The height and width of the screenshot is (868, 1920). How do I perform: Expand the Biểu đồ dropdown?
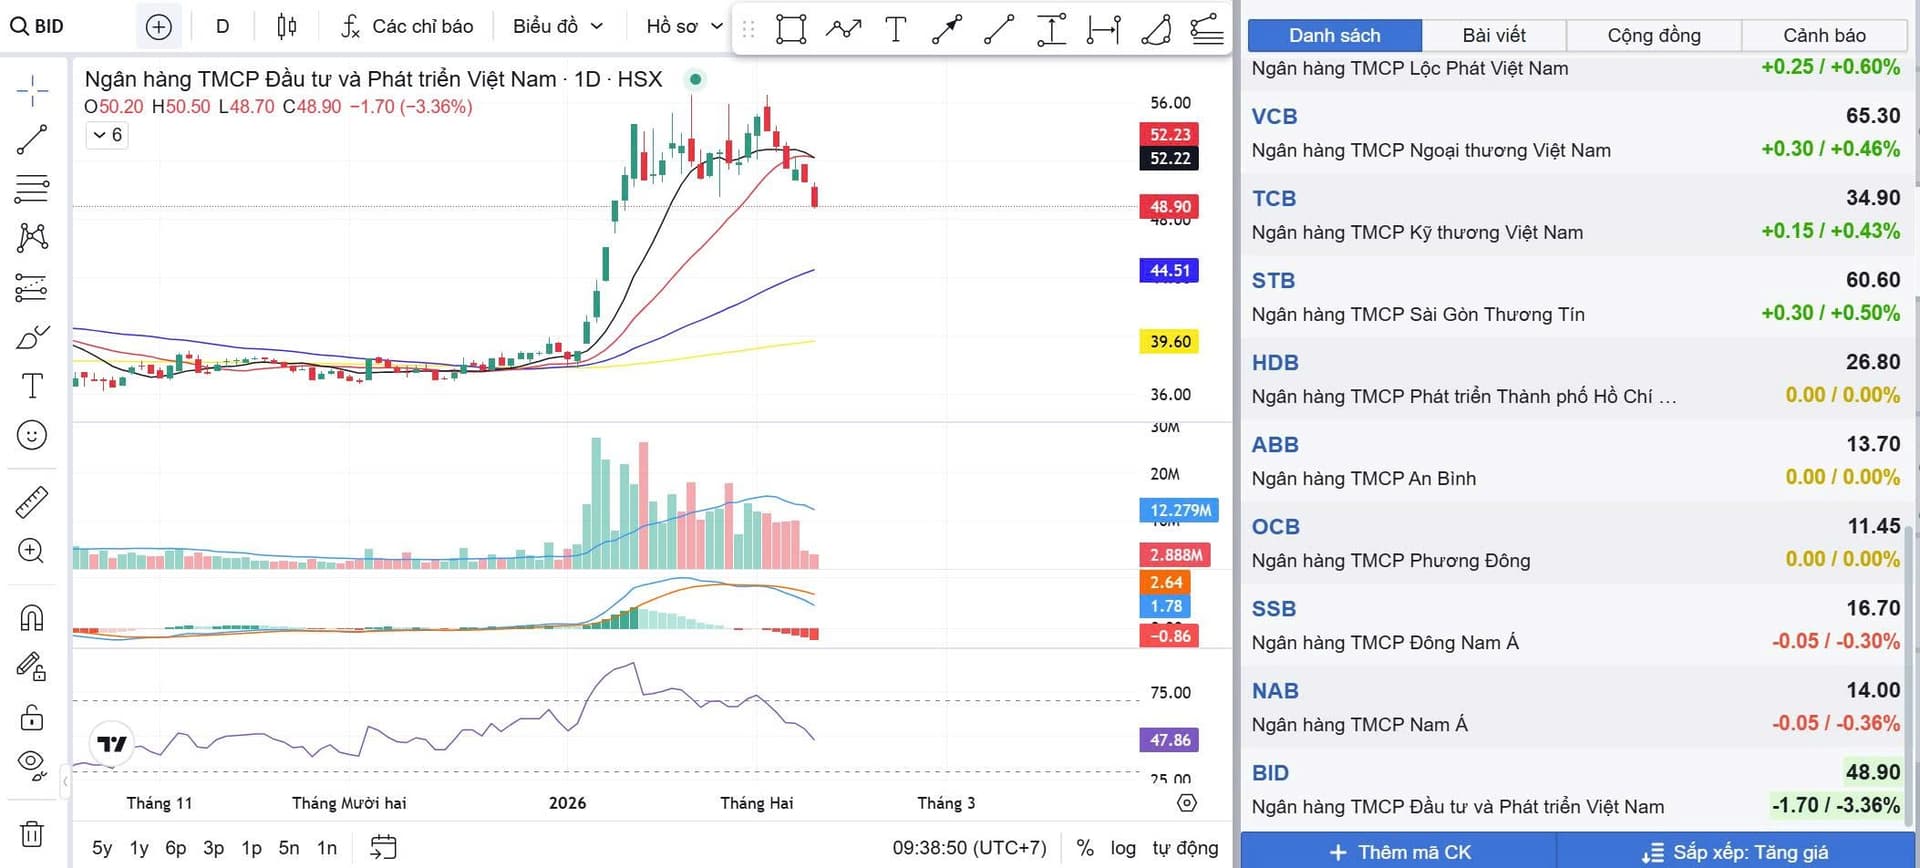pyautogui.click(x=558, y=26)
